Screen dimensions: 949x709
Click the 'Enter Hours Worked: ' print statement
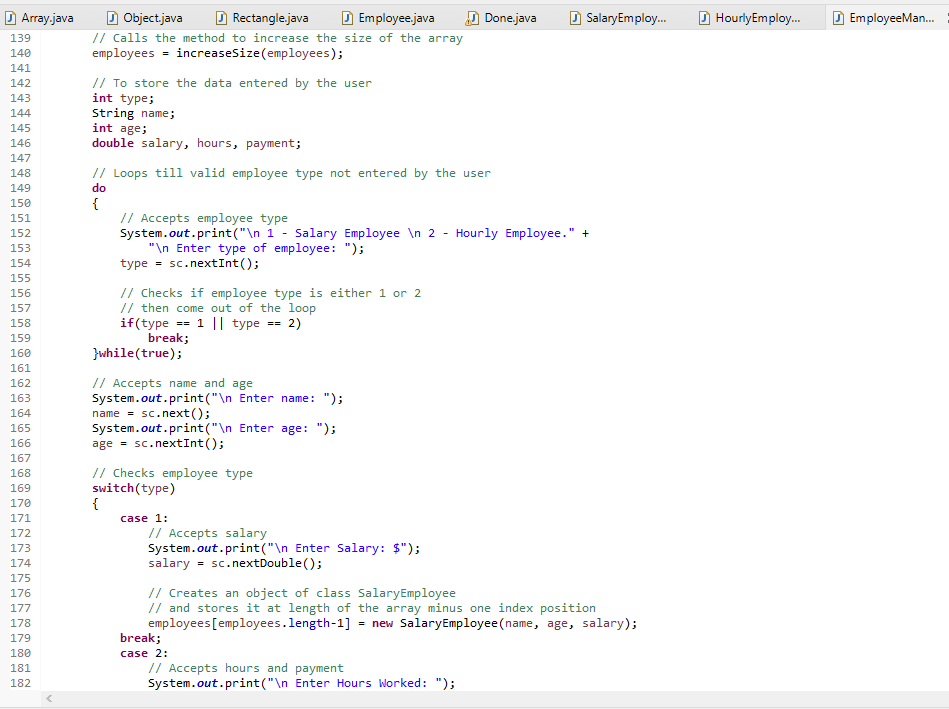[x=301, y=684]
